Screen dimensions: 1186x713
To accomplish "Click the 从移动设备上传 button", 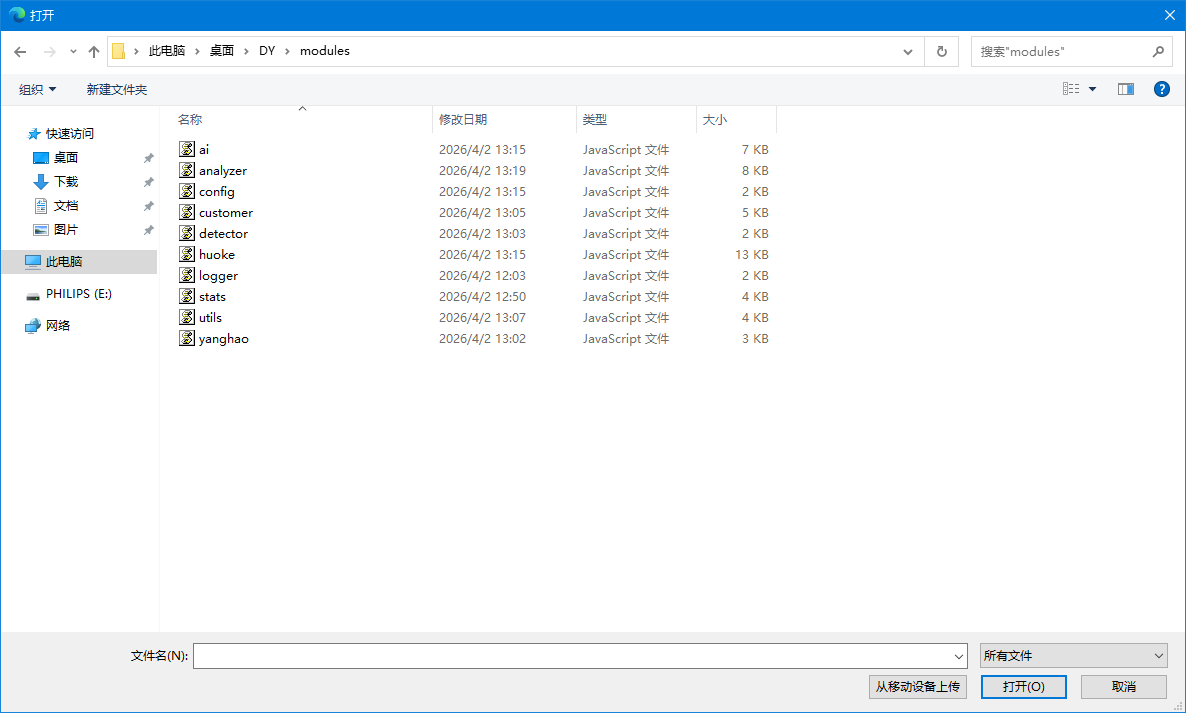I will point(917,687).
